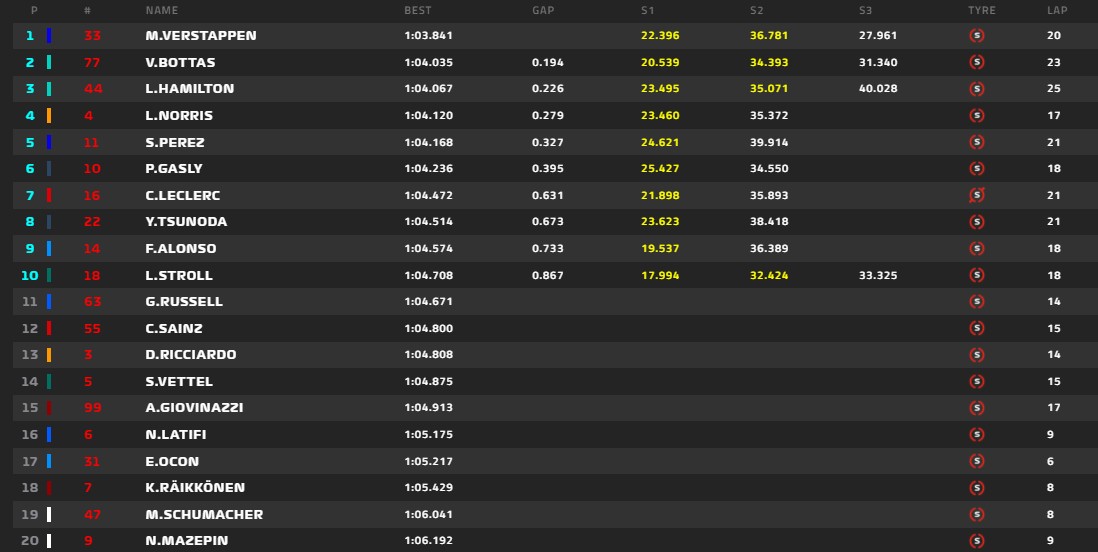Click car number 33
The height and width of the screenshot is (552, 1098).
coord(92,36)
